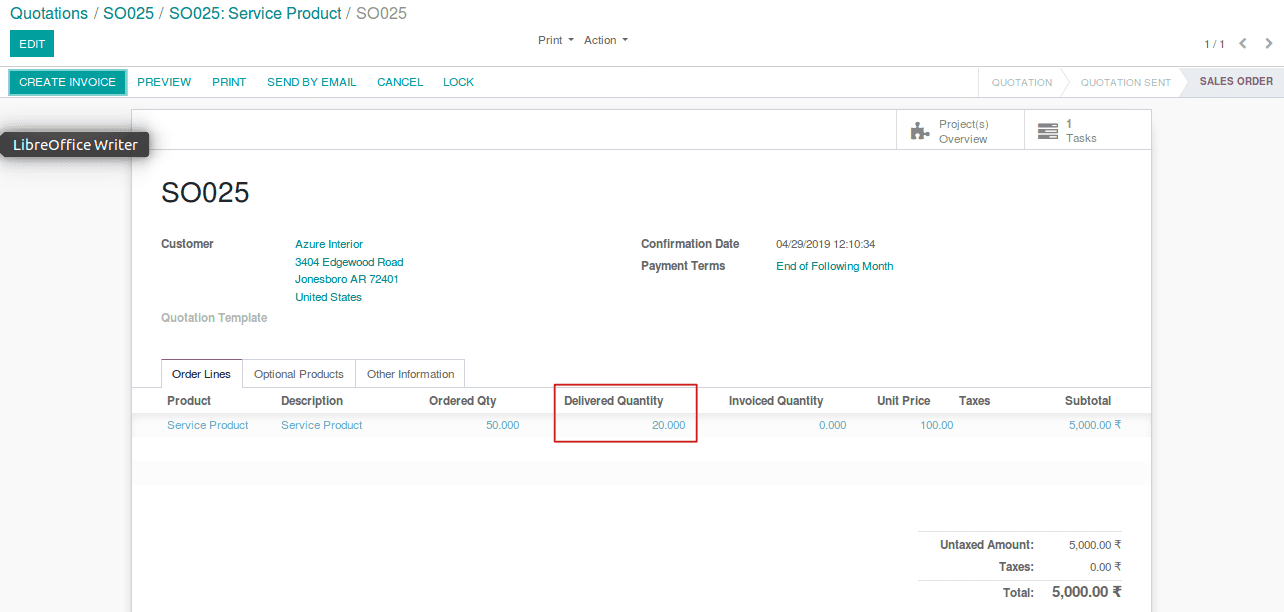1284x612 pixels.
Task: Click 3404 Edgewood Road address line
Action: [349, 262]
